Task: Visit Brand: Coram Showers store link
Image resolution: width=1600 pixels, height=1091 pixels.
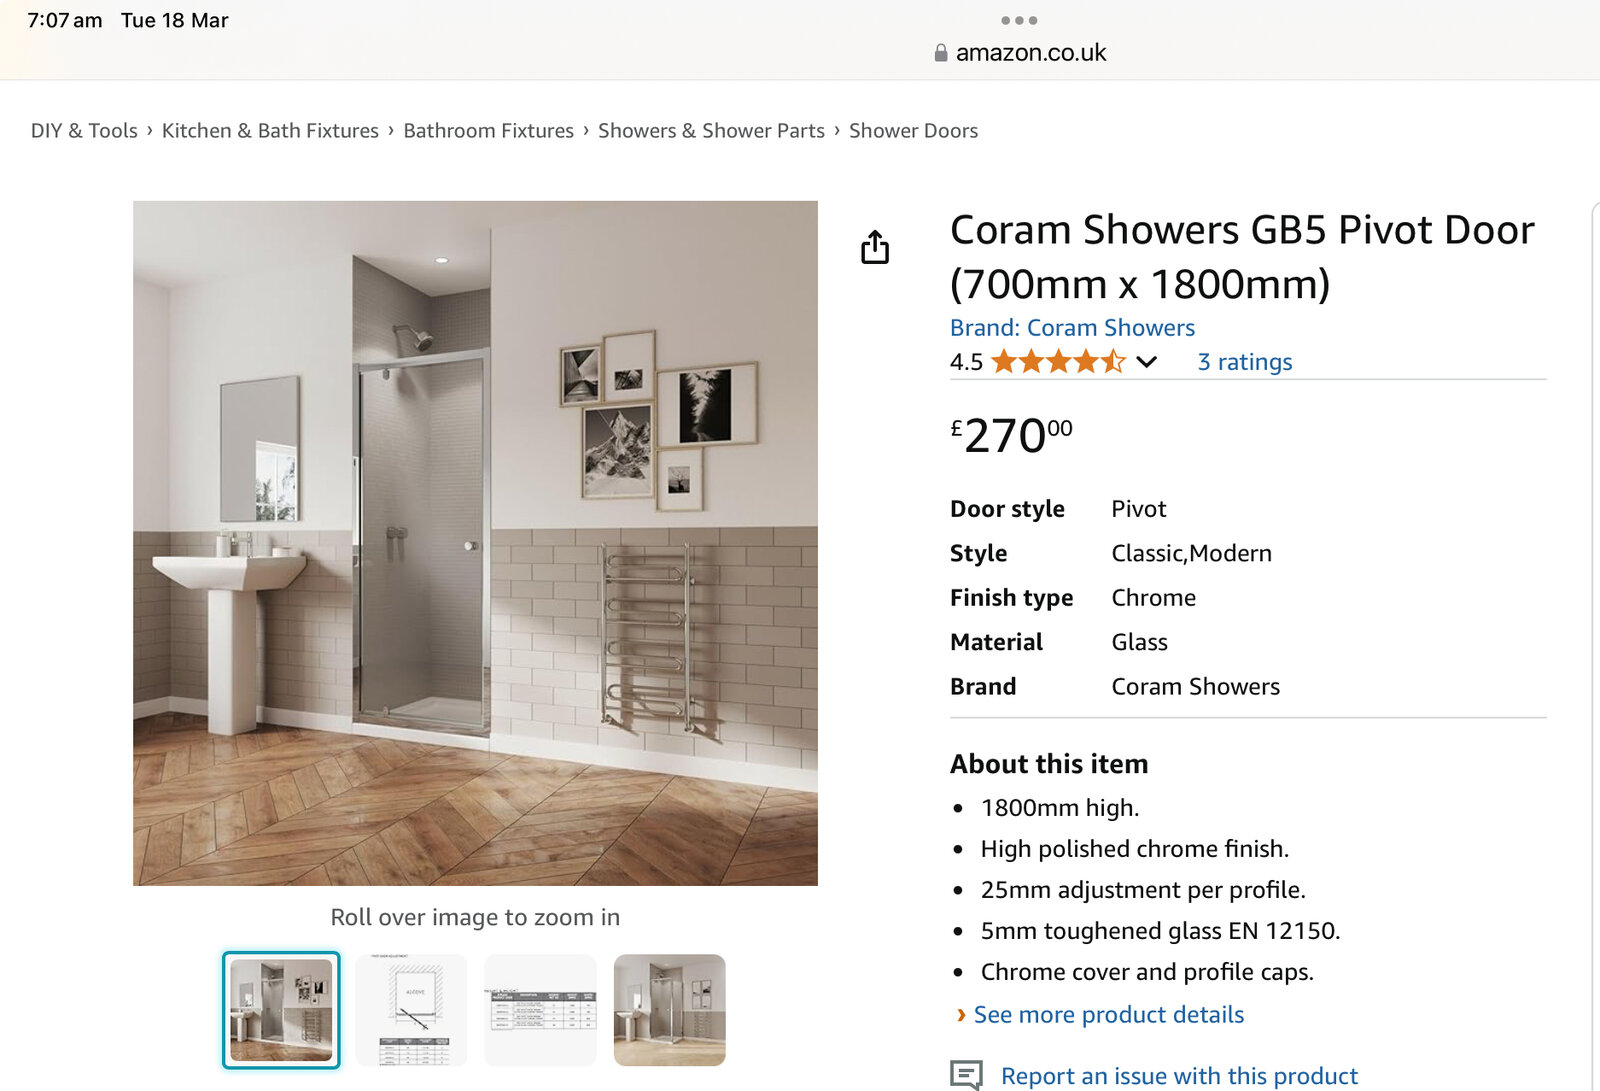Action: pos(1072,328)
